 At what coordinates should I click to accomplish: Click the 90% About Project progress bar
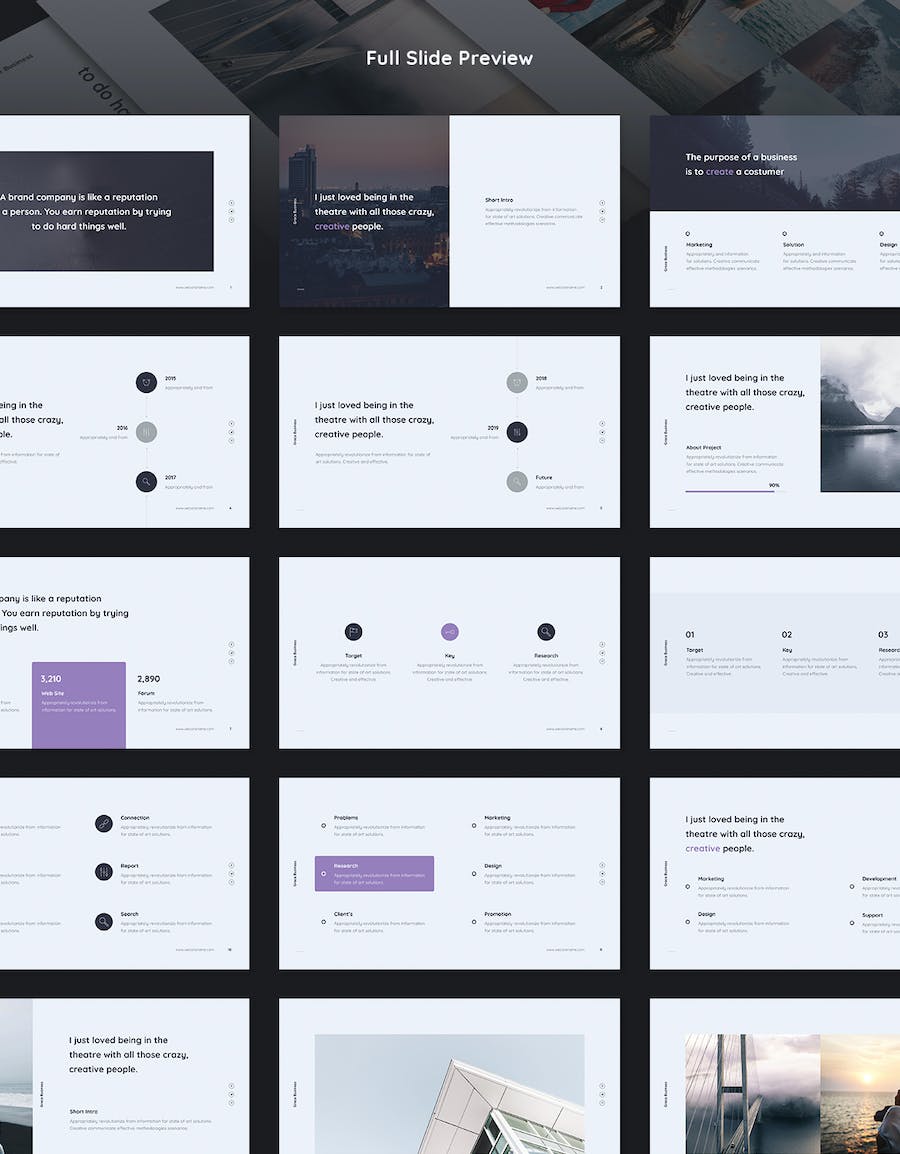coord(732,491)
